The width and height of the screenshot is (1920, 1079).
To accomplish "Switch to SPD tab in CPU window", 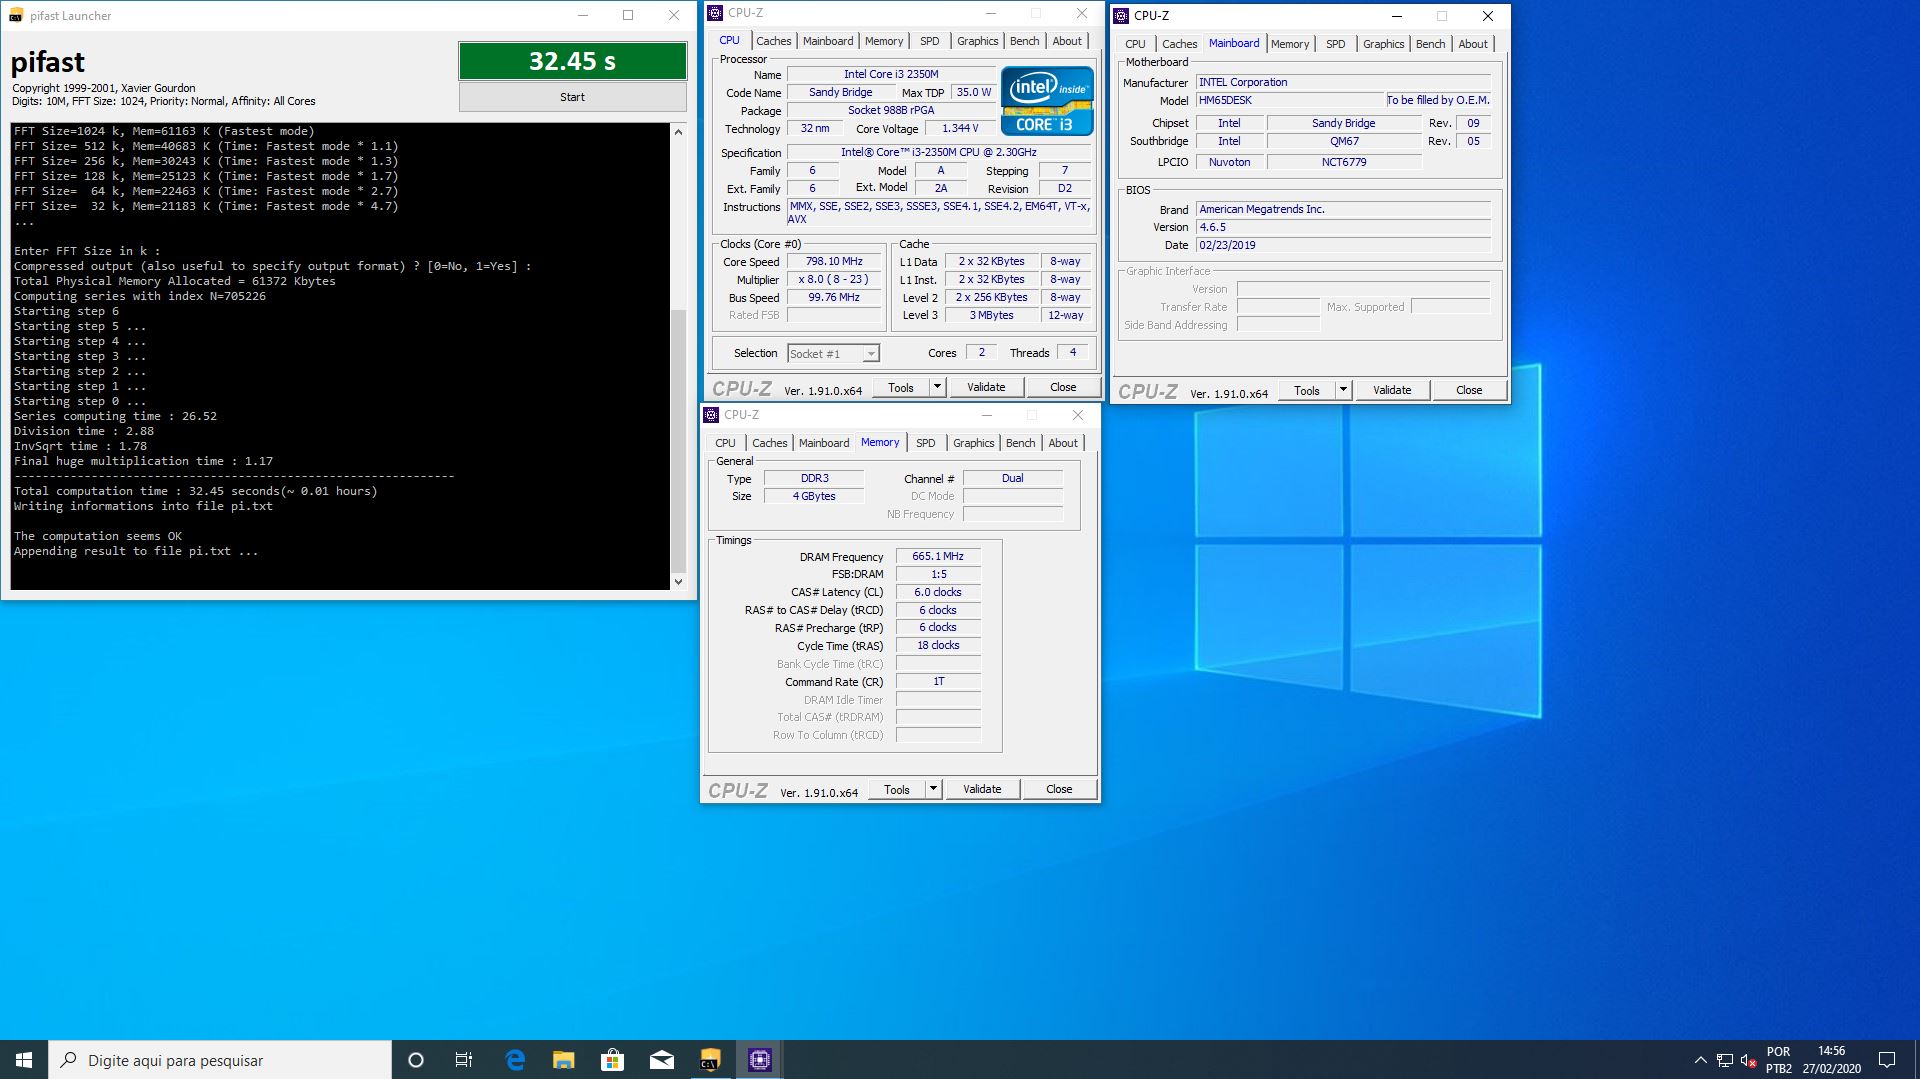I will (930, 41).
